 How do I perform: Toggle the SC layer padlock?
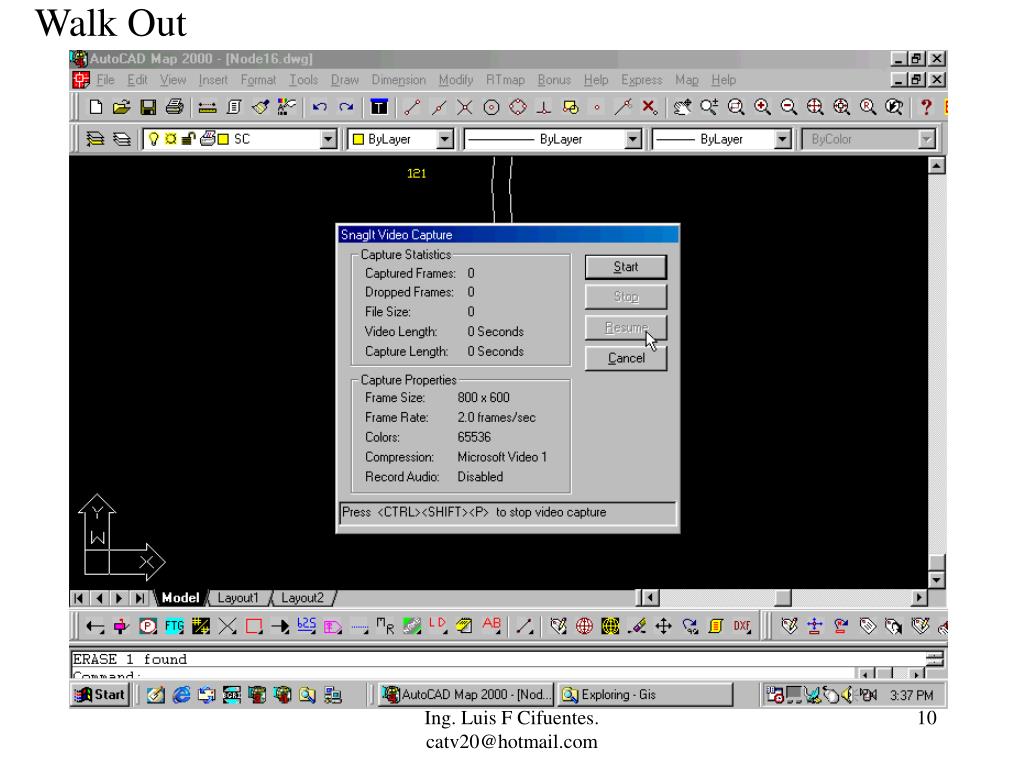coord(189,139)
